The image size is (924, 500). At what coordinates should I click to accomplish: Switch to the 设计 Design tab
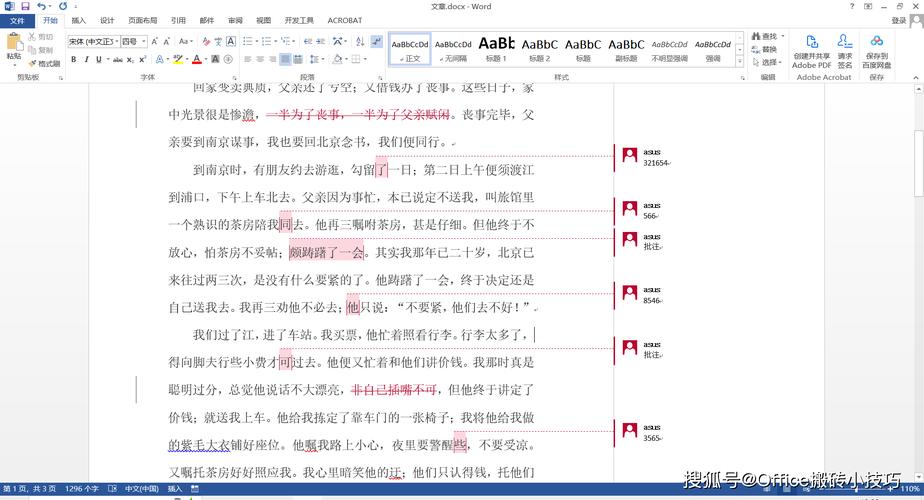click(107, 21)
